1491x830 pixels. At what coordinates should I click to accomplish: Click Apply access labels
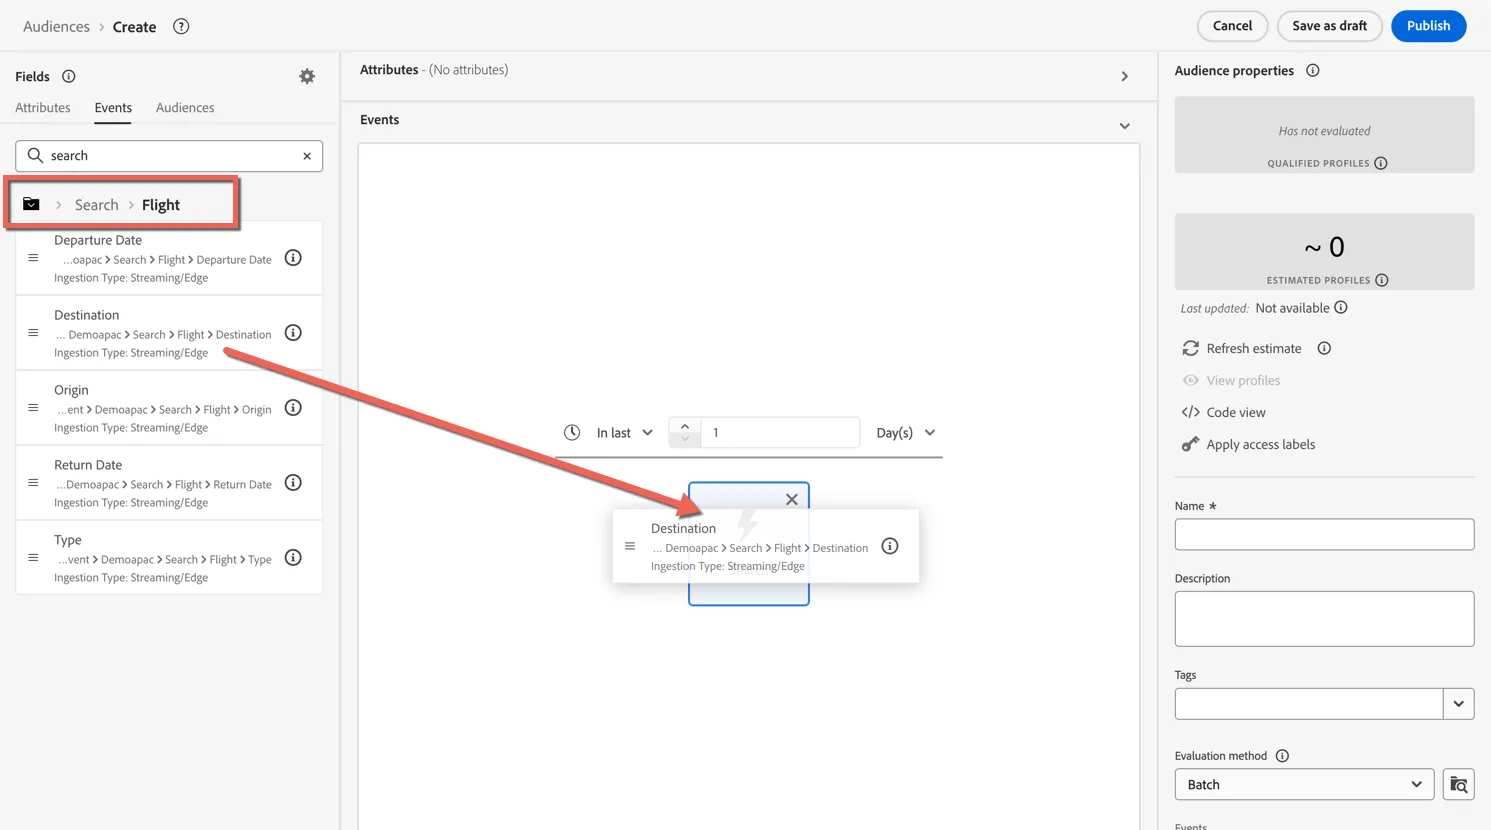(x=1261, y=444)
